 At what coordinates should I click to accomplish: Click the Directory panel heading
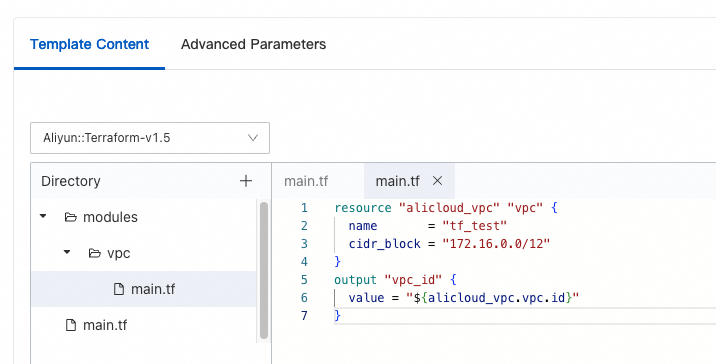(71, 181)
